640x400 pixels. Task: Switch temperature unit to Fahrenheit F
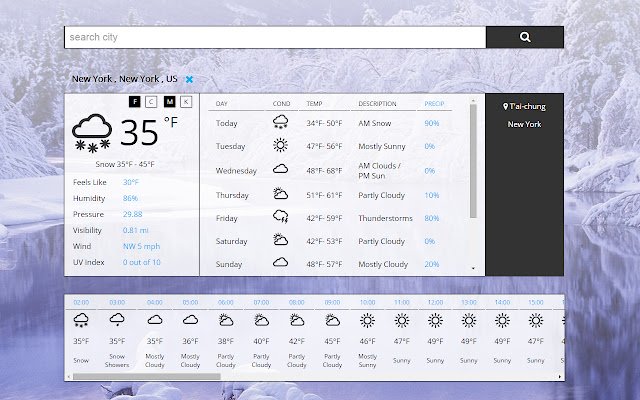pyautogui.click(x=135, y=102)
